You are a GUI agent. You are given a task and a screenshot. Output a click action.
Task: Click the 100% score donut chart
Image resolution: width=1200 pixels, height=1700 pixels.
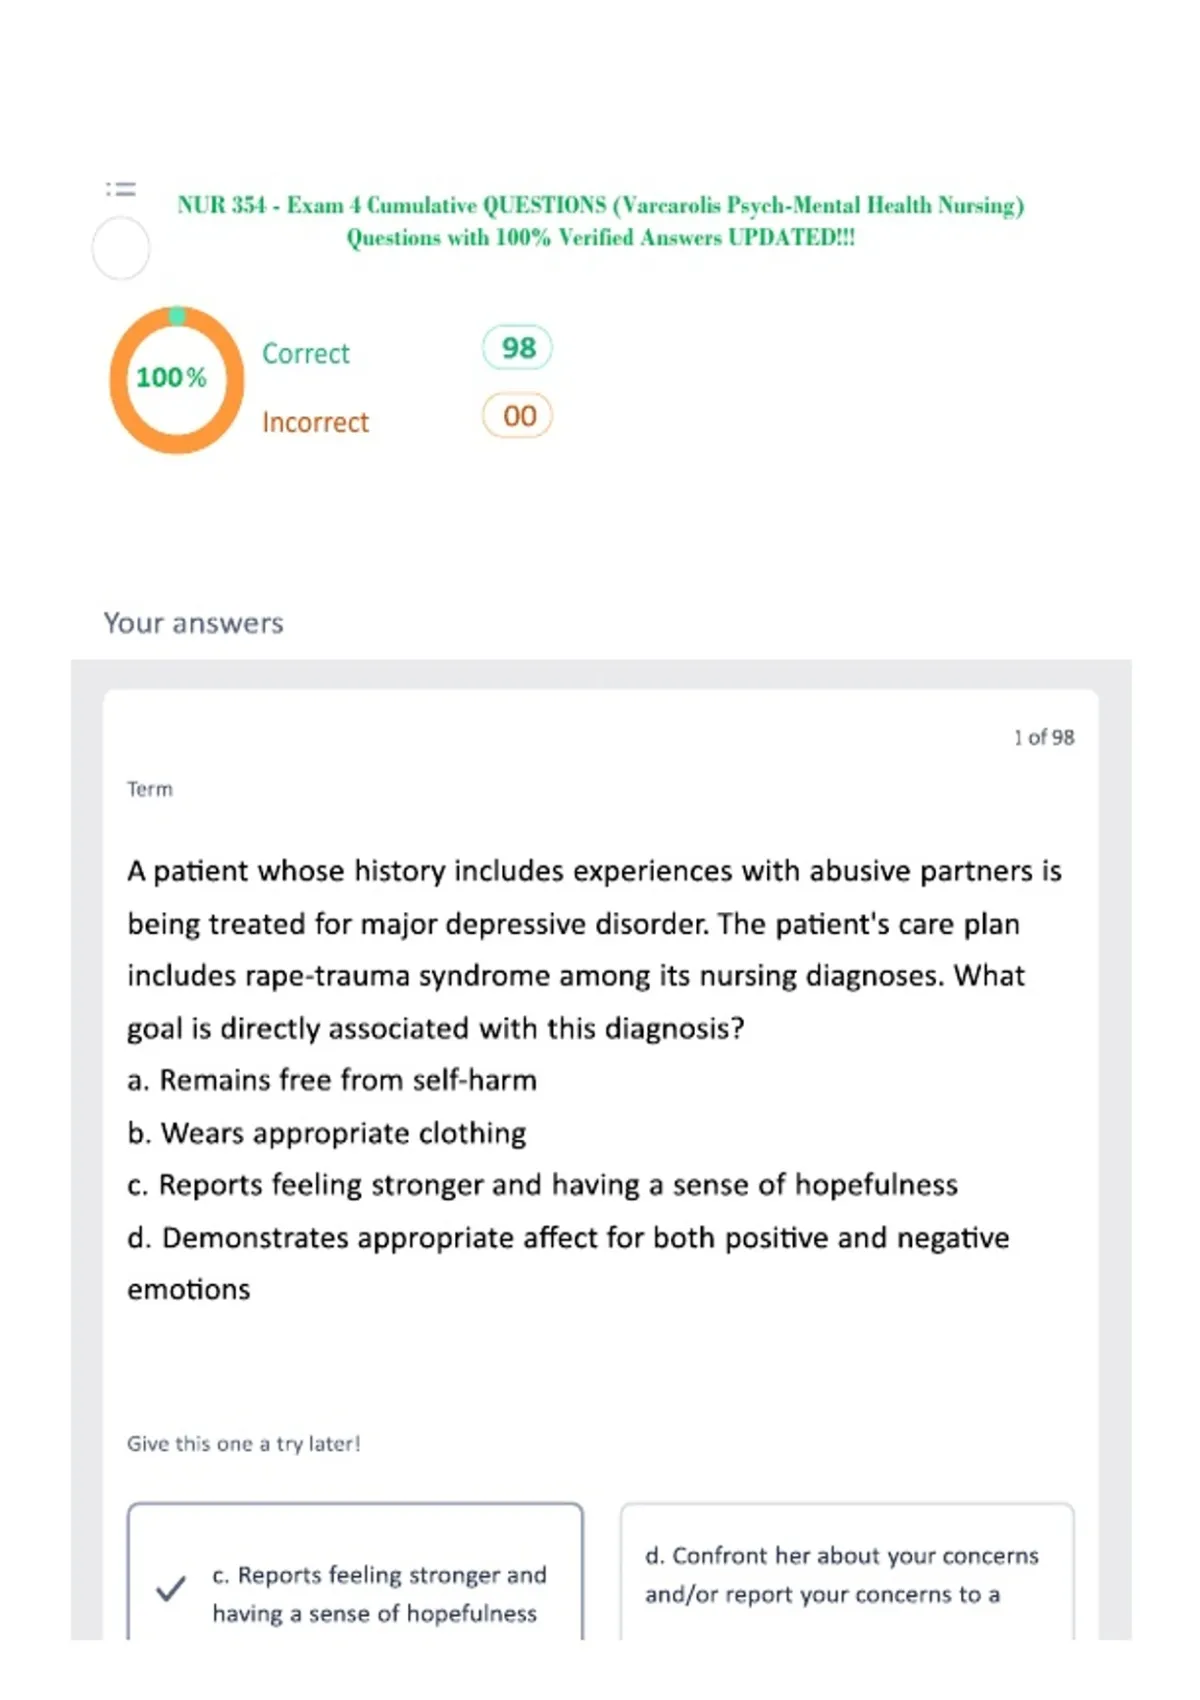pos(177,380)
